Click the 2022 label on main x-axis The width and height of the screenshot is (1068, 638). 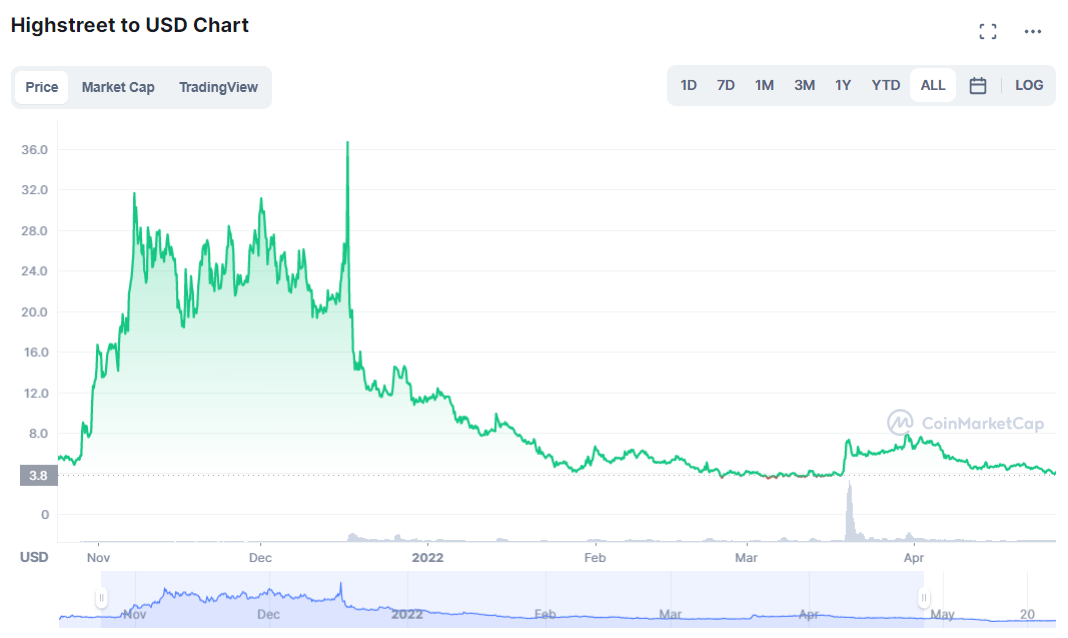[x=427, y=558]
